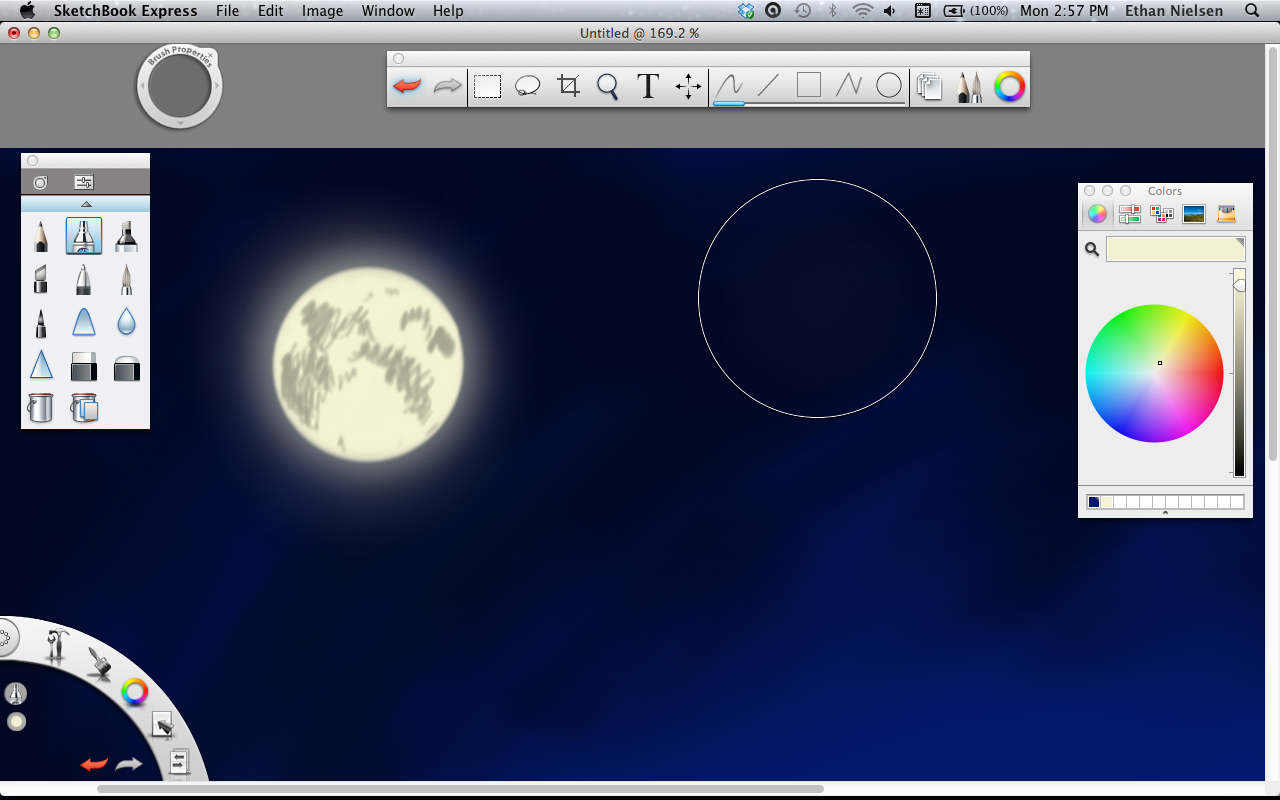Select the smear brush
Viewport: 1280px width, 800px height.
(84, 322)
